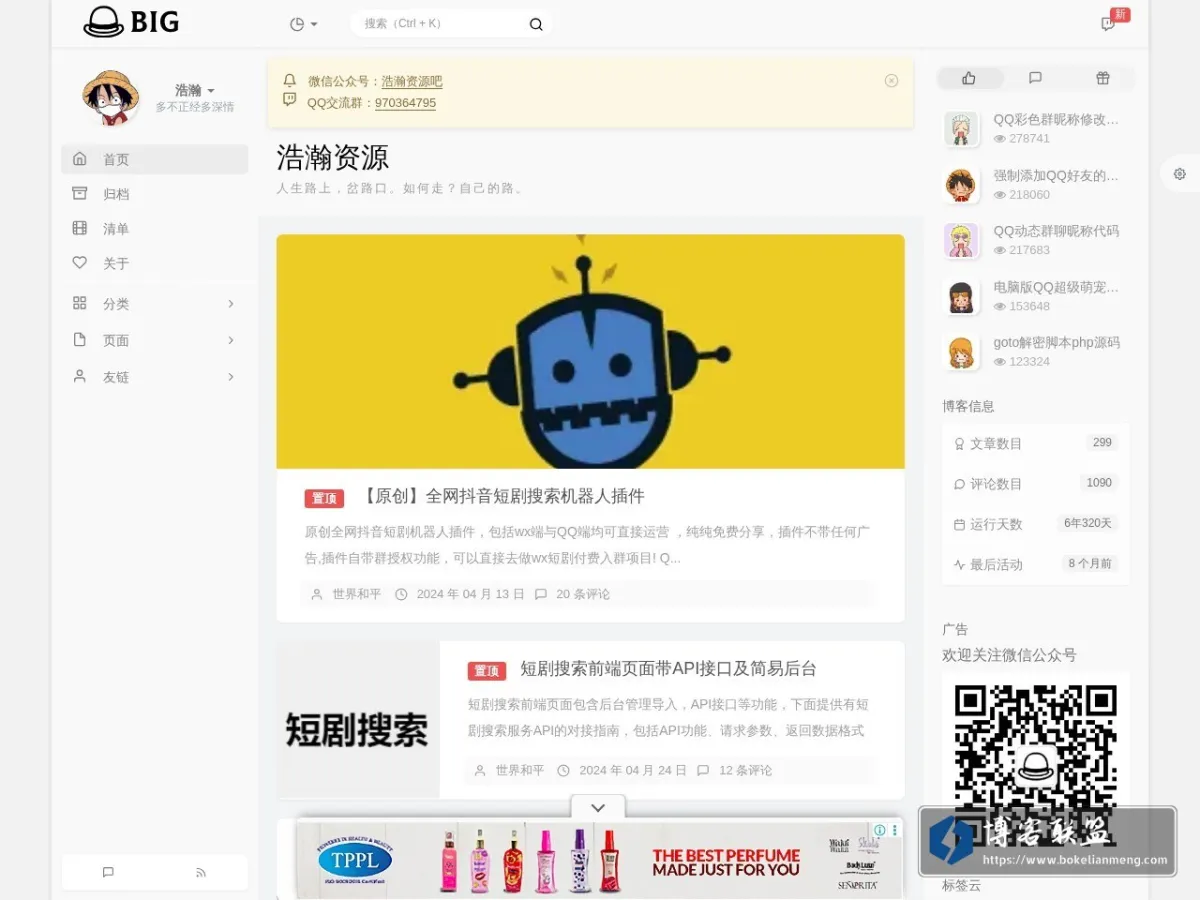Switch to the thumbs-up popular tab
This screenshot has height=900, width=1200.
click(968, 78)
